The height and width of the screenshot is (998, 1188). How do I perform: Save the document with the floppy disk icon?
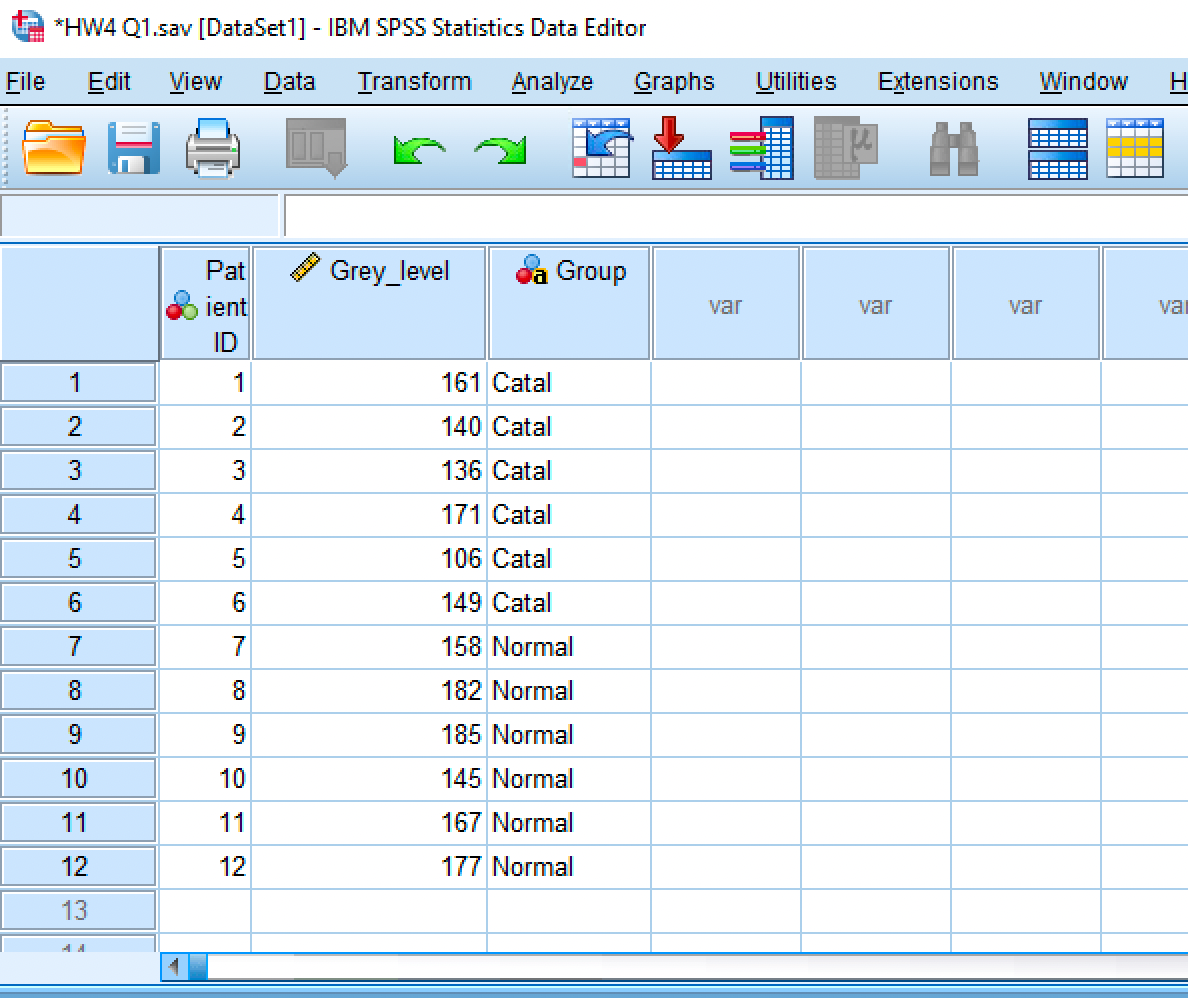[133, 148]
